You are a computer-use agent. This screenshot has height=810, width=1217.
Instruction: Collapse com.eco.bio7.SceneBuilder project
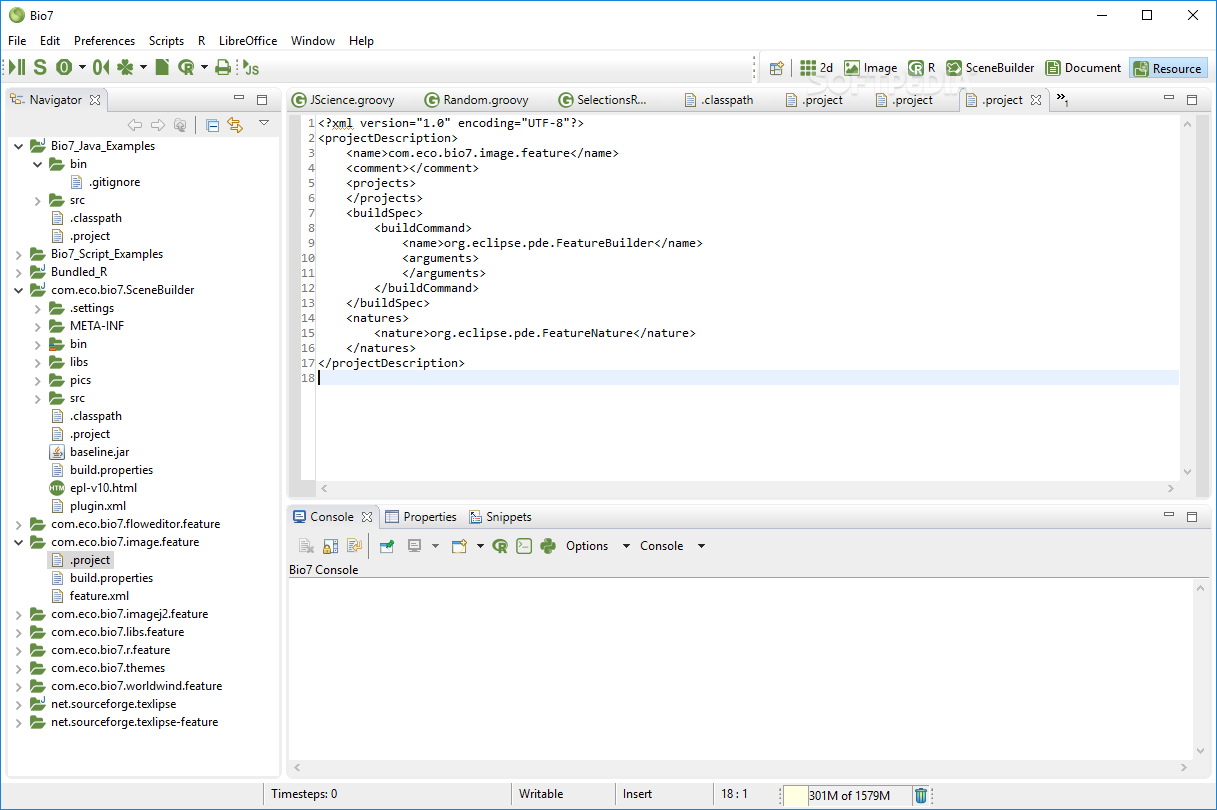pos(19,290)
